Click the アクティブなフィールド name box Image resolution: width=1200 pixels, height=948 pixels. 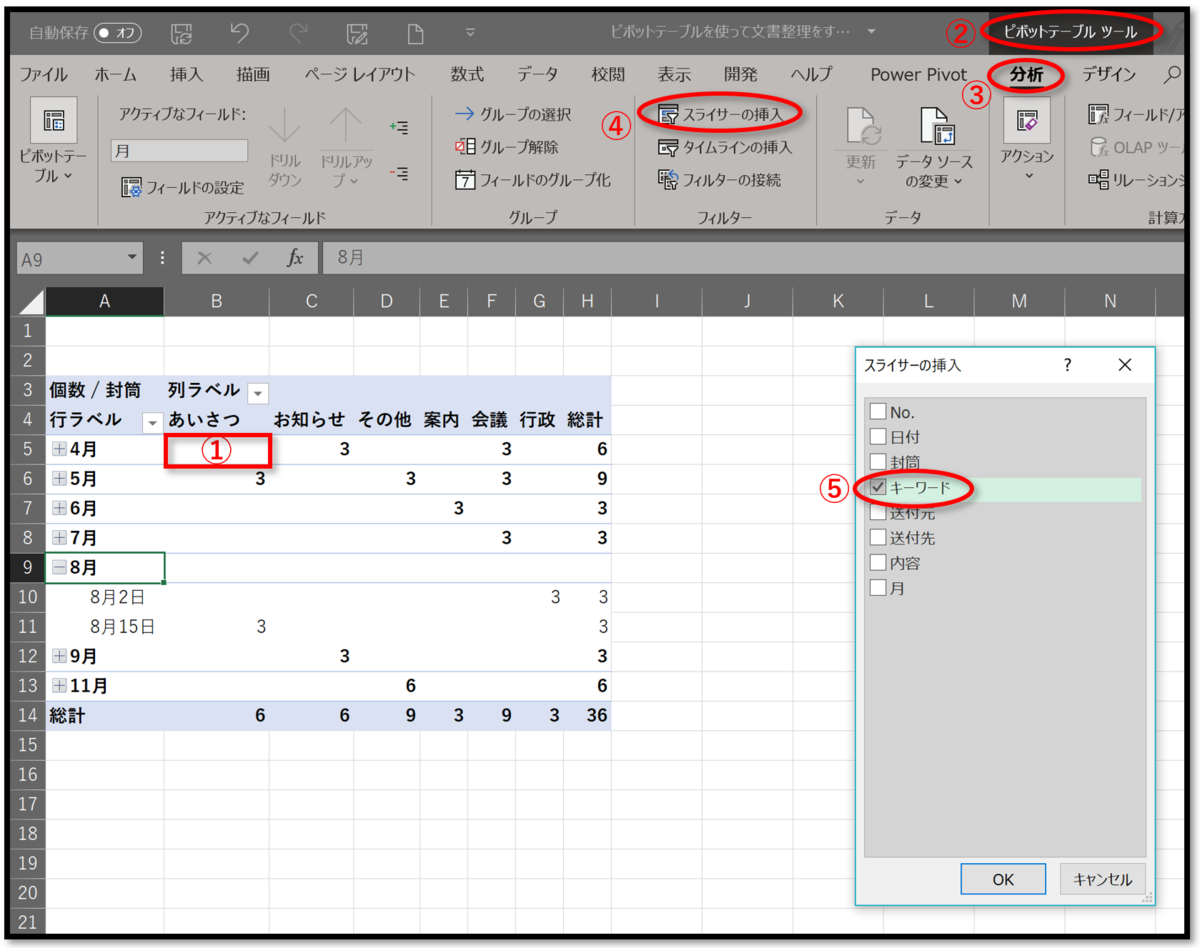click(x=179, y=151)
